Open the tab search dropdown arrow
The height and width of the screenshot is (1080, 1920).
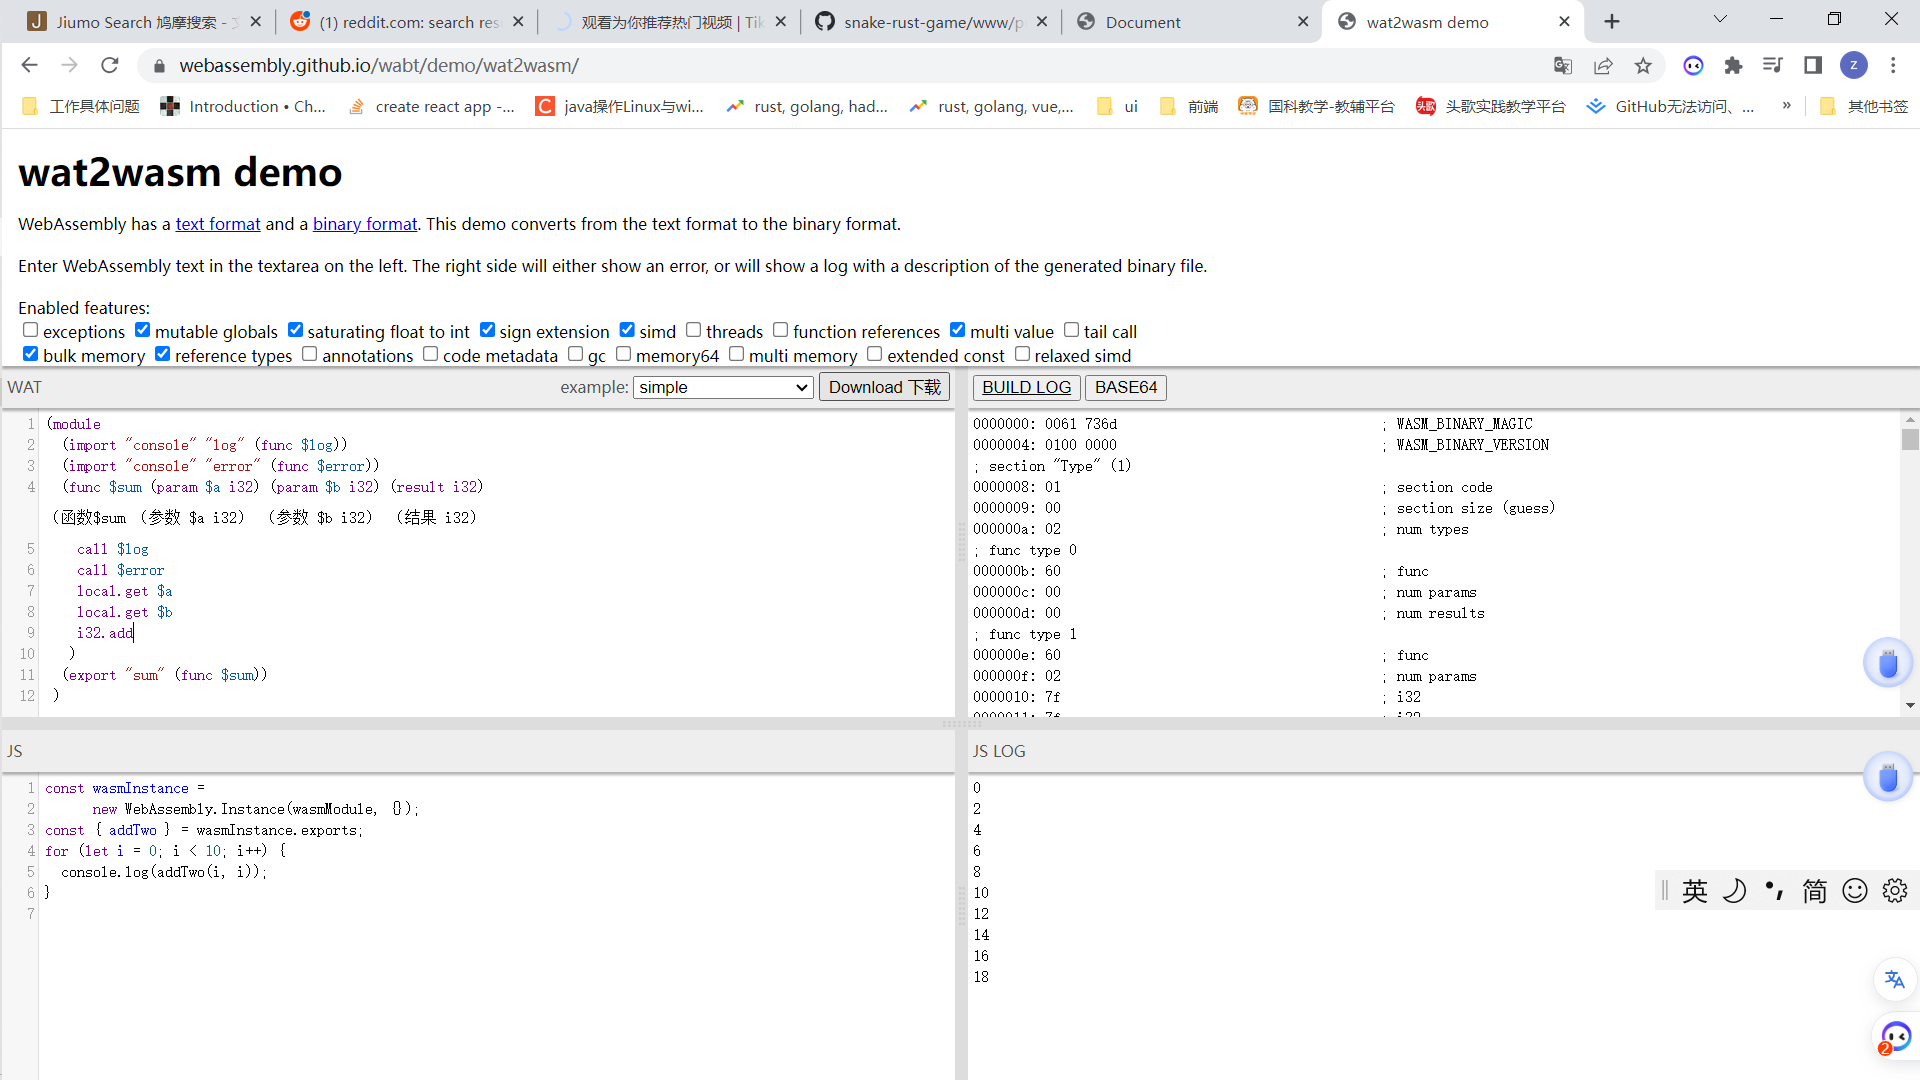pyautogui.click(x=1720, y=19)
